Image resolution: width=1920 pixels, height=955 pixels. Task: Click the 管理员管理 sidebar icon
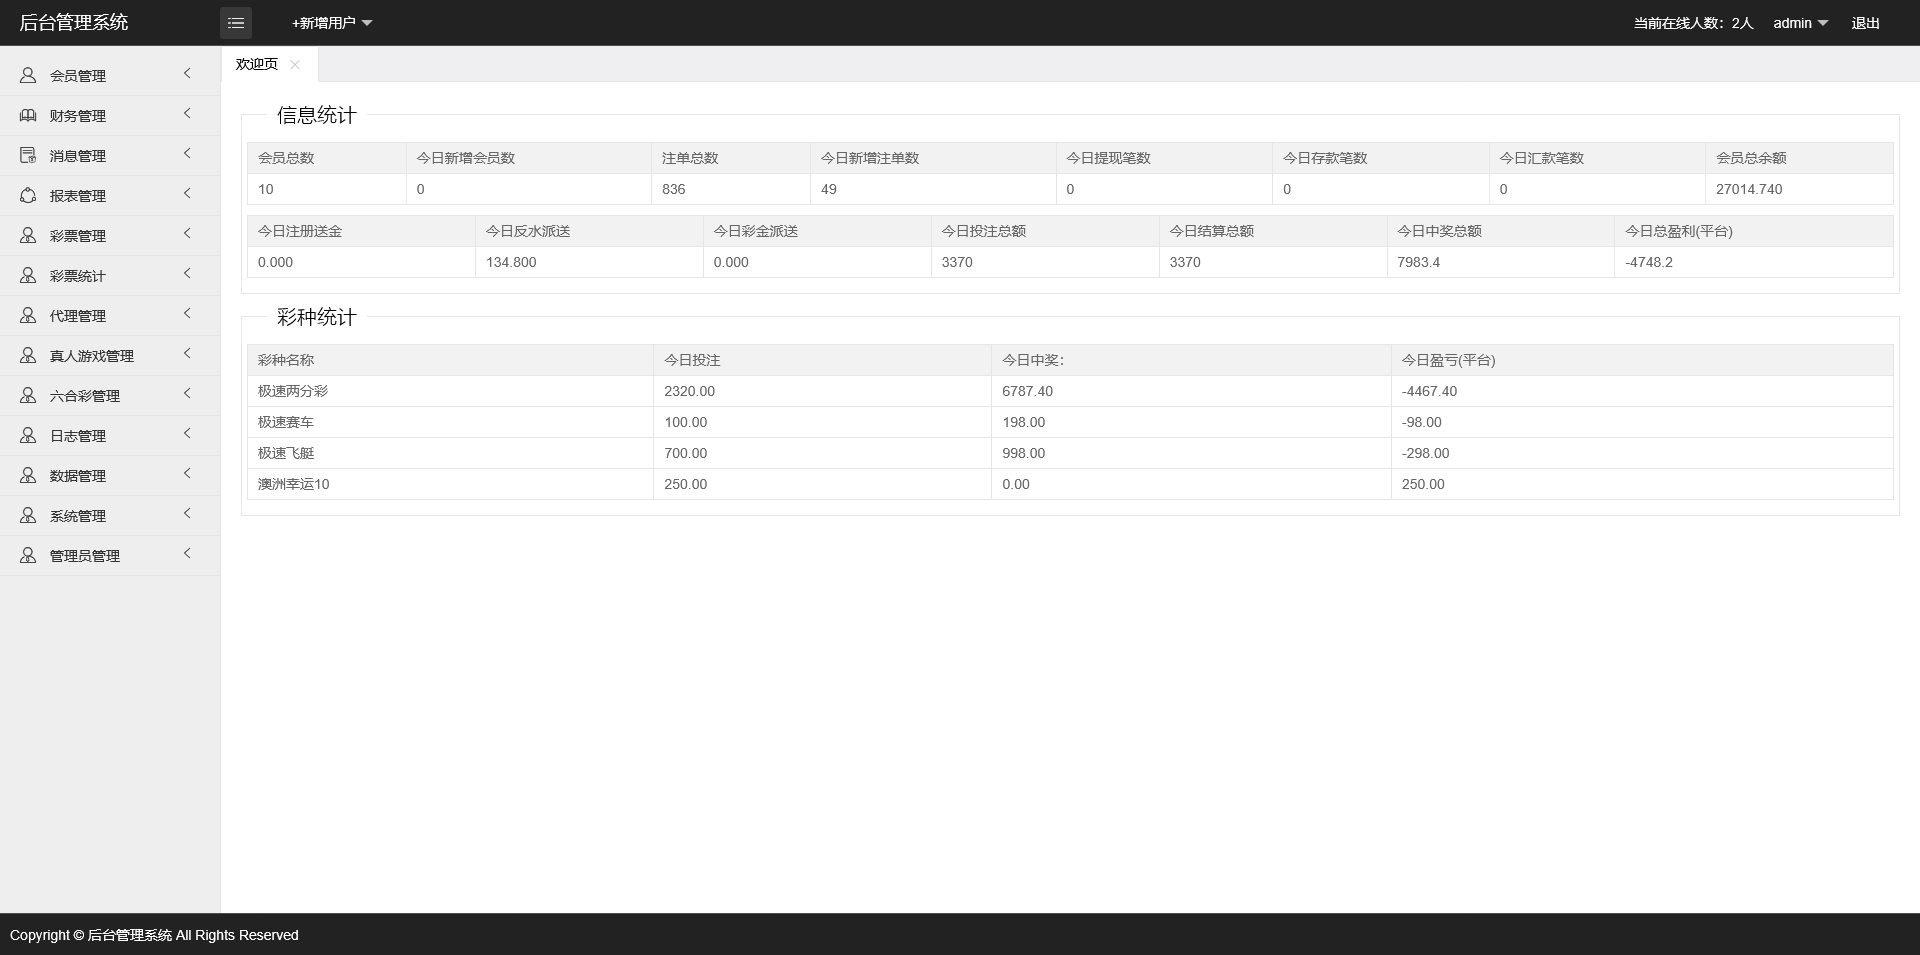pyautogui.click(x=28, y=556)
